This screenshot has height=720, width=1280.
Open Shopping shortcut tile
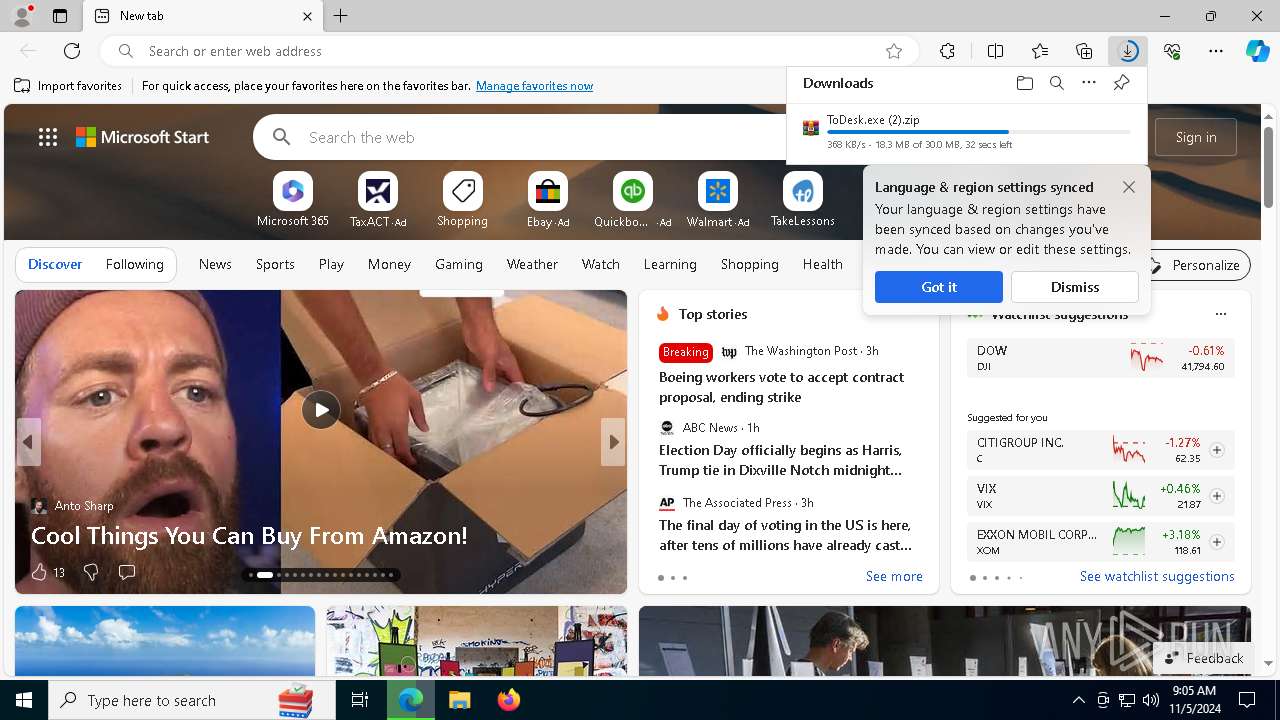pyautogui.click(x=462, y=200)
